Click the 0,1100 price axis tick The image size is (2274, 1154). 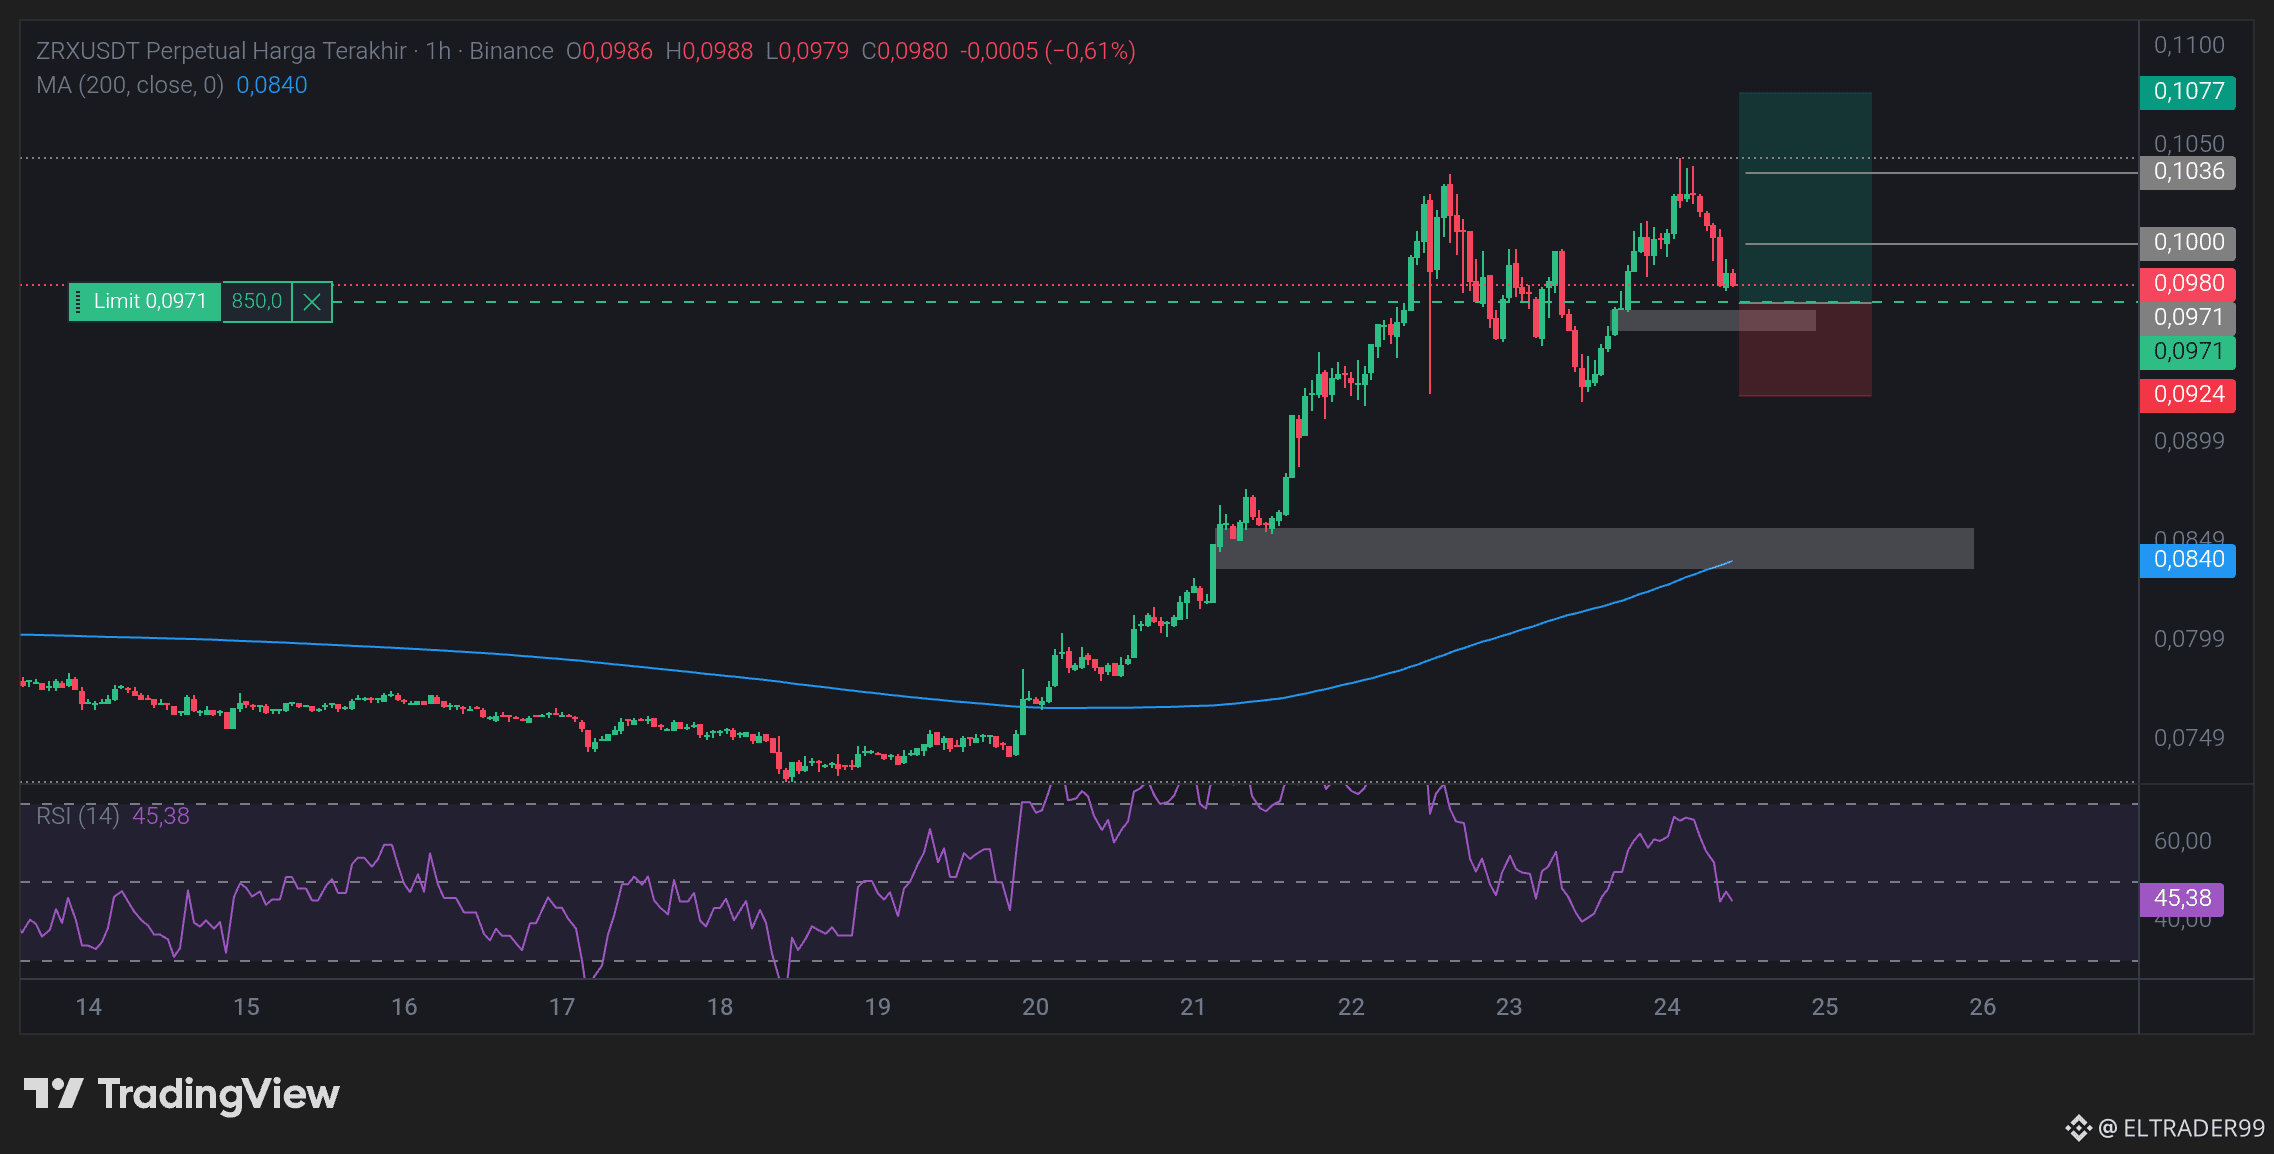click(2189, 45)
